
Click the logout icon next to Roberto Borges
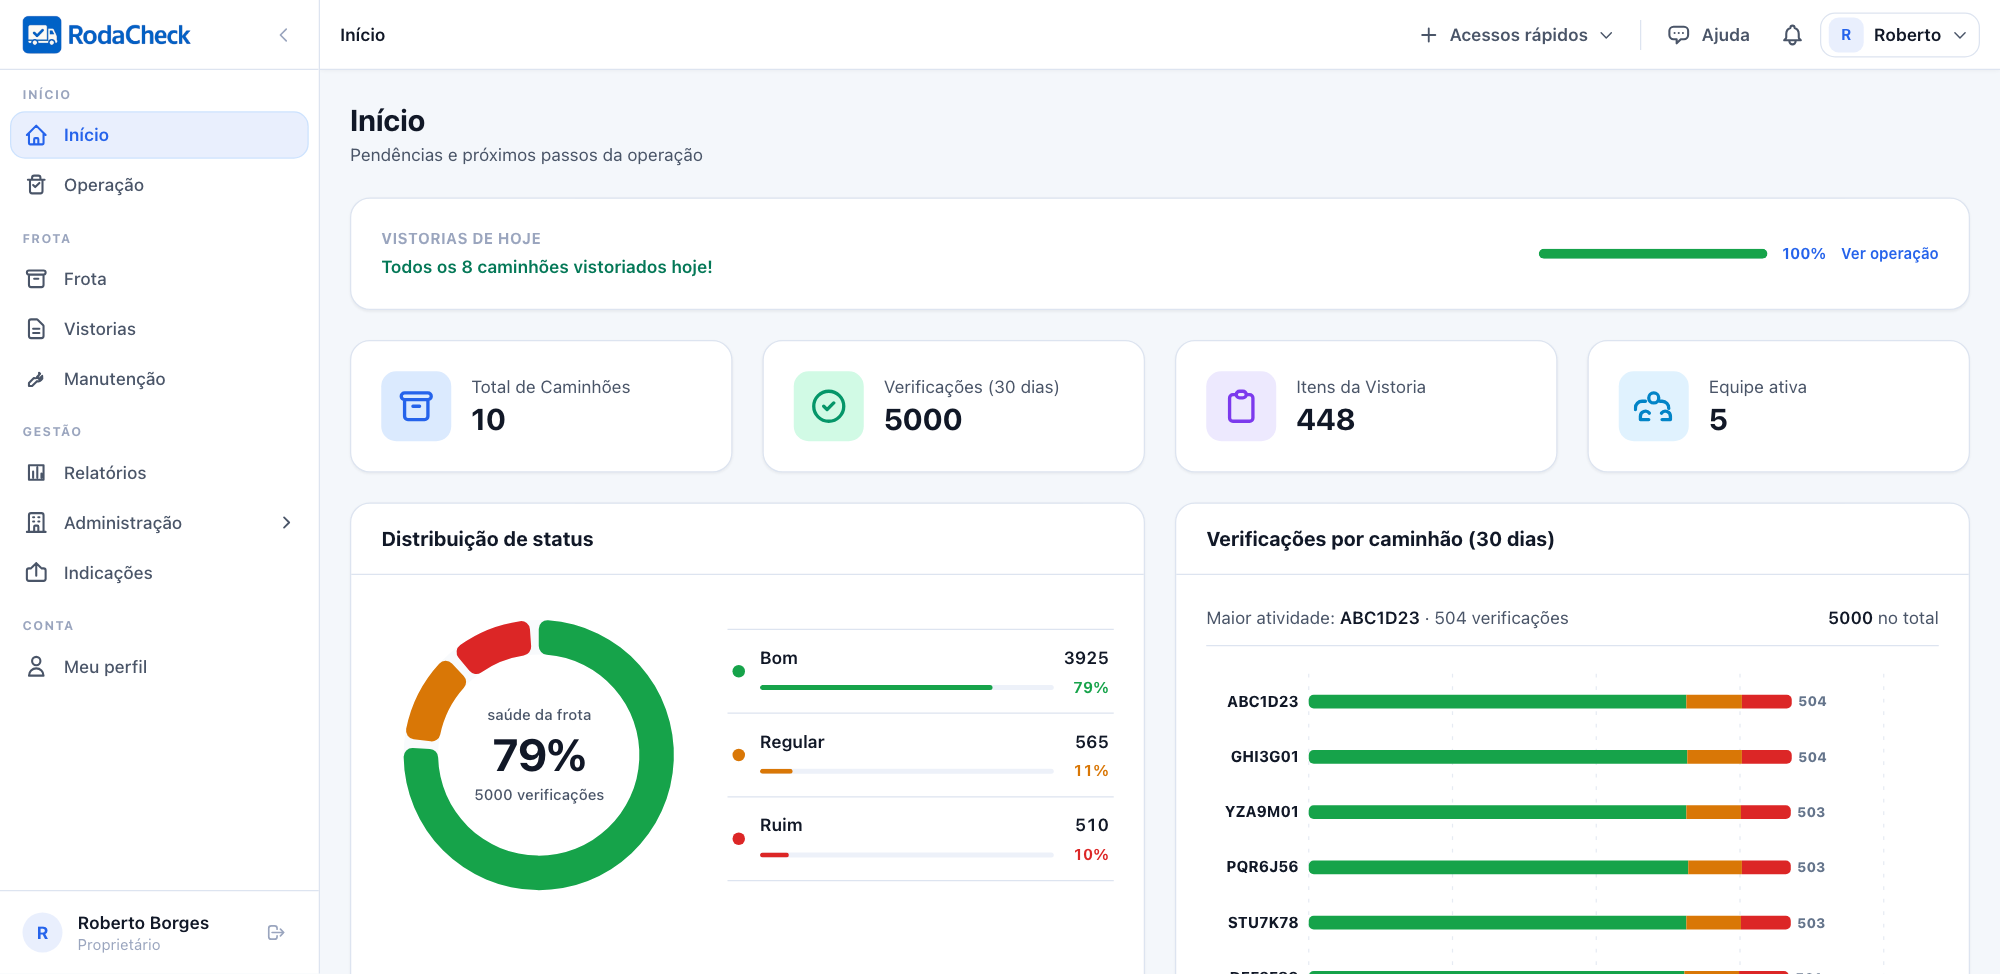pos(277,933)
